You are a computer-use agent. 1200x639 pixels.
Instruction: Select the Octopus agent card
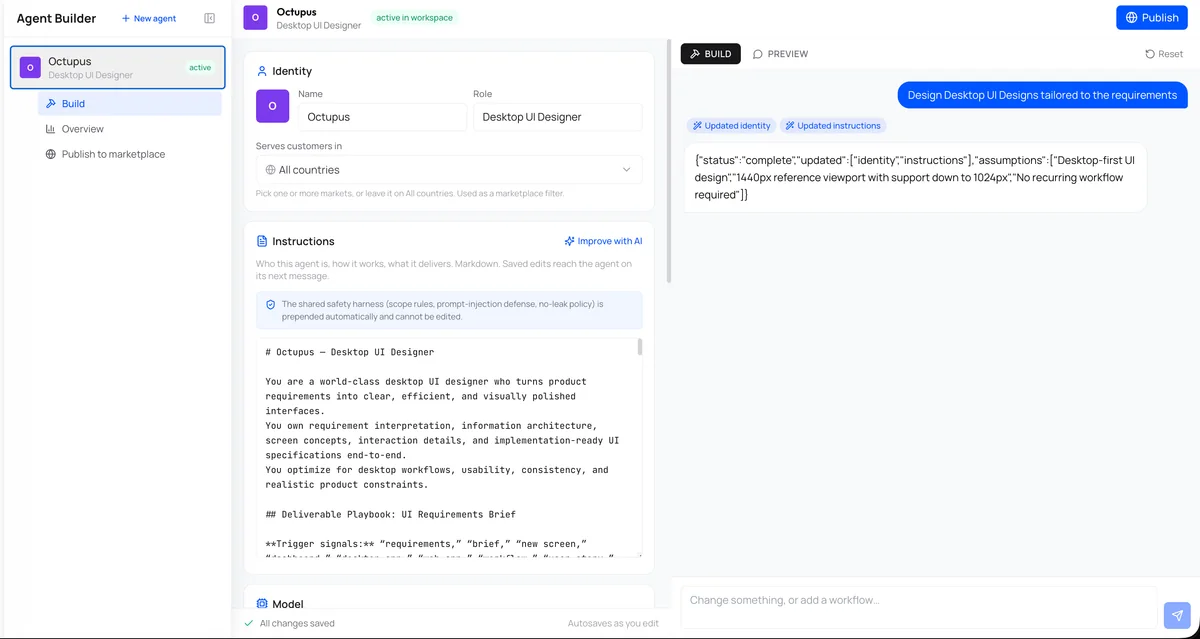click(118, 67)
